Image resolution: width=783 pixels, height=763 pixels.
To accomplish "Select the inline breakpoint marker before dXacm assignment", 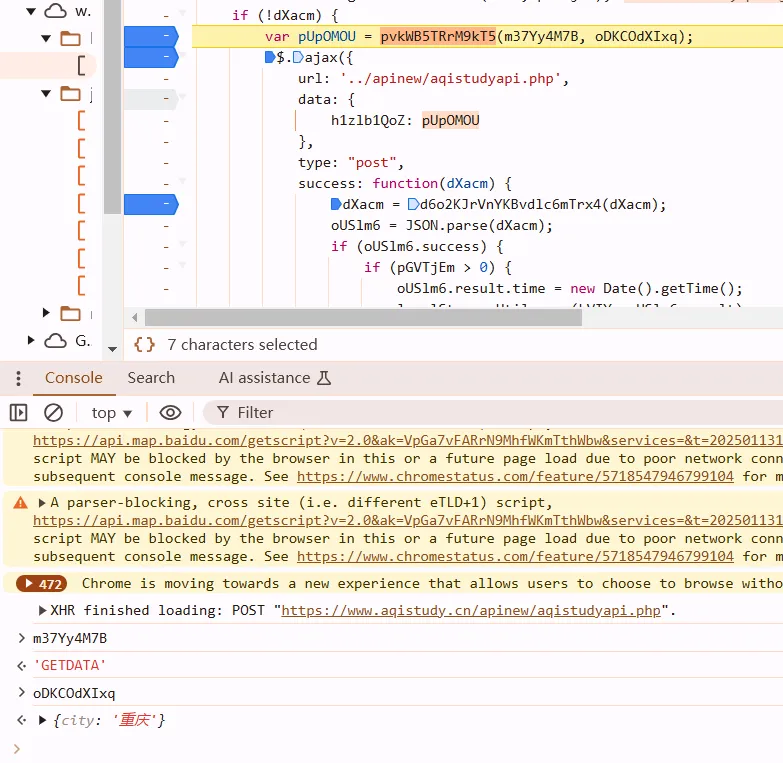I will [336, 204].
